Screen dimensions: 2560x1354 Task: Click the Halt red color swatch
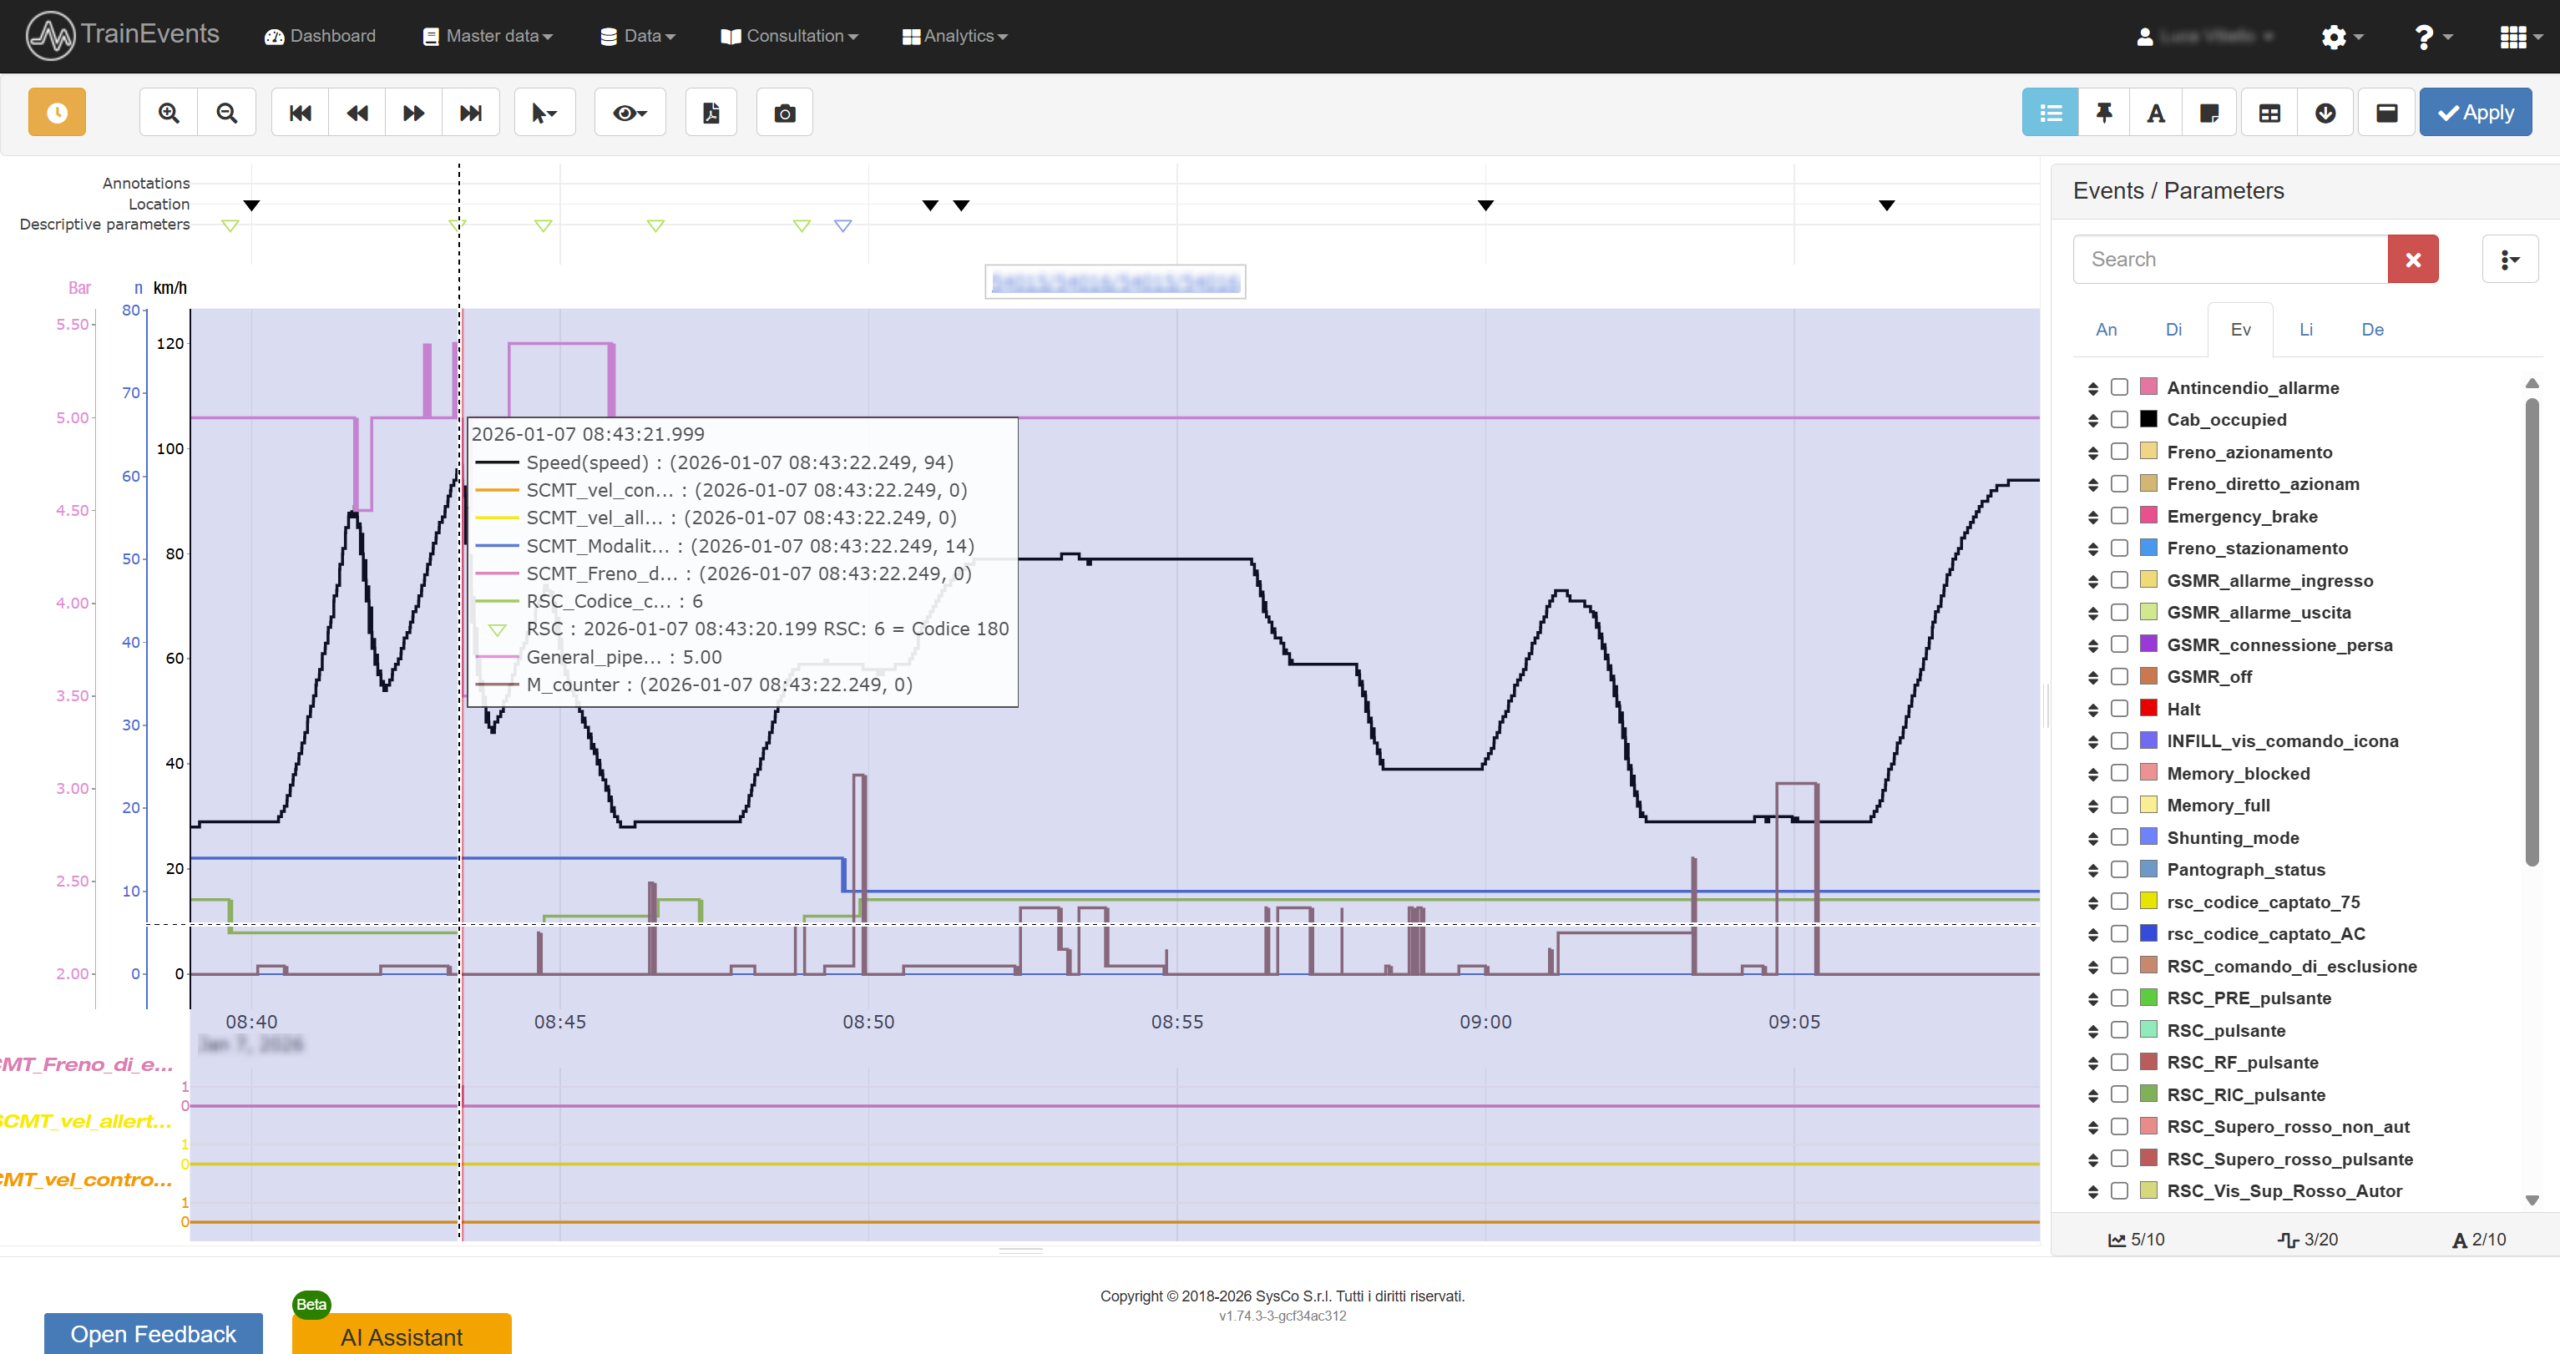coord(2147,708)
